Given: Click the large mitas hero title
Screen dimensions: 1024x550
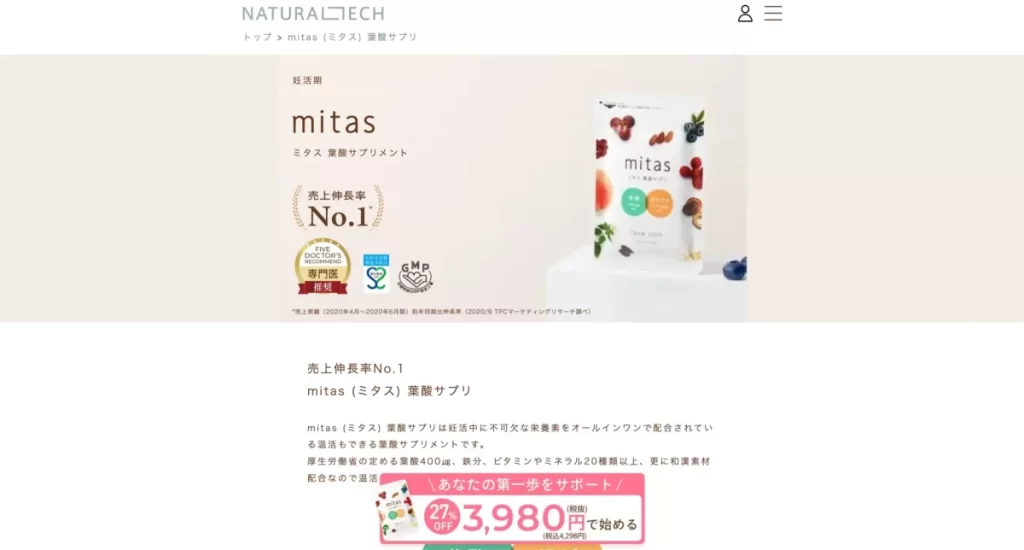Looking at the screenshot, I should tap(334, 122).
